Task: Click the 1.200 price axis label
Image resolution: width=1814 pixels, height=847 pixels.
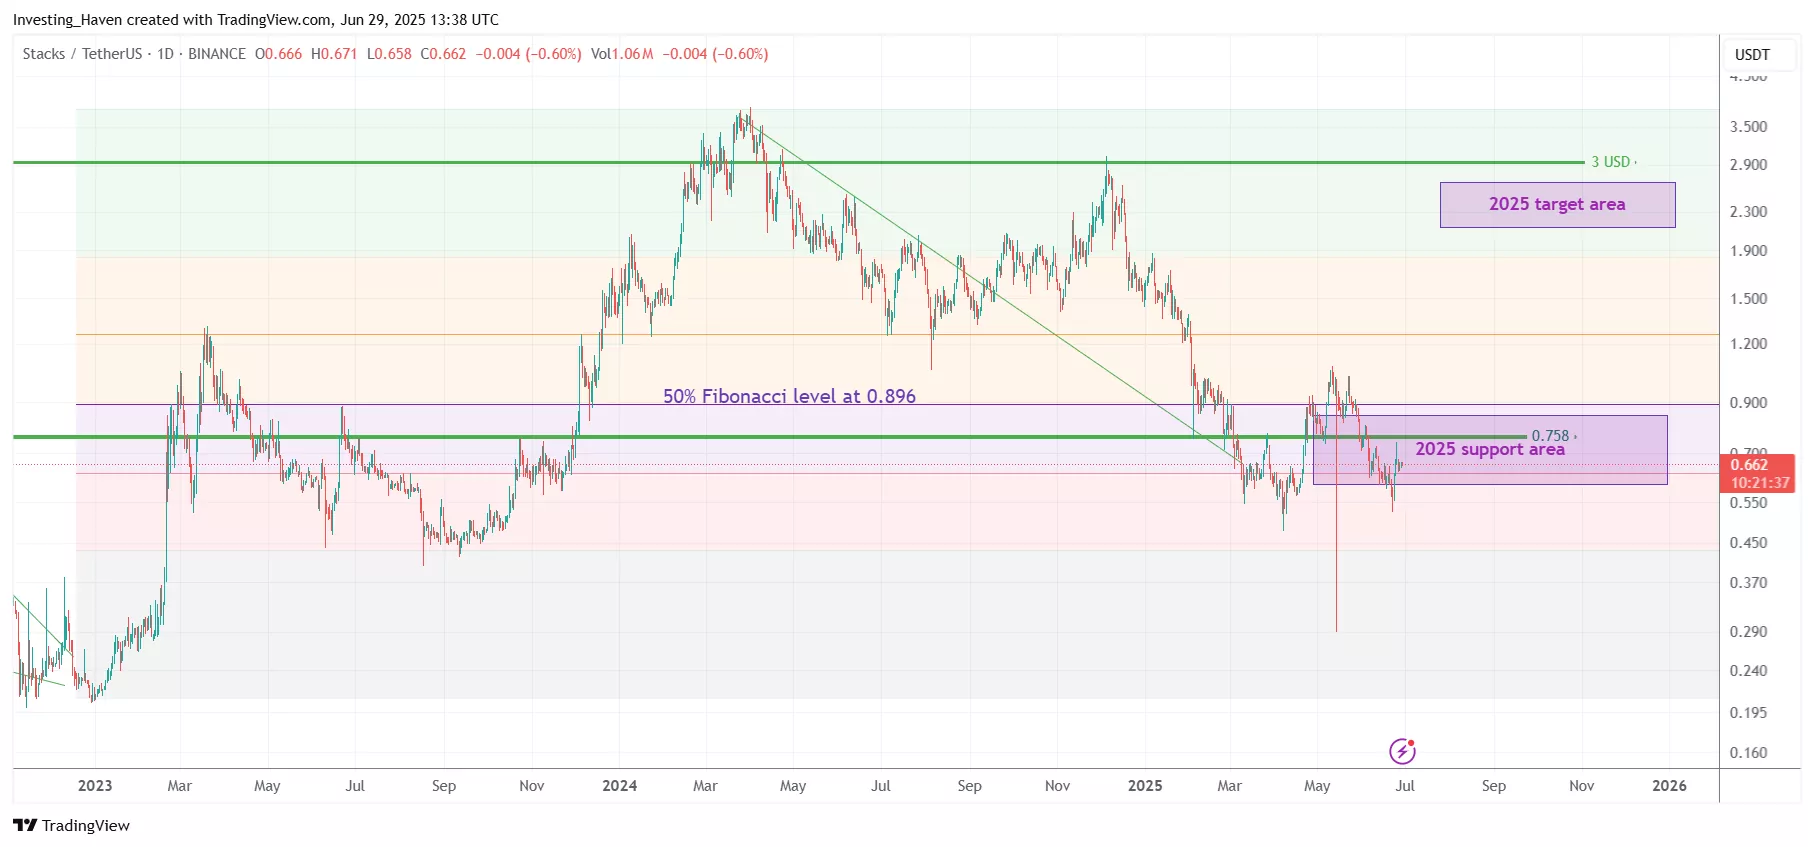Action: pyautogui.click(x=1748, y=344)
